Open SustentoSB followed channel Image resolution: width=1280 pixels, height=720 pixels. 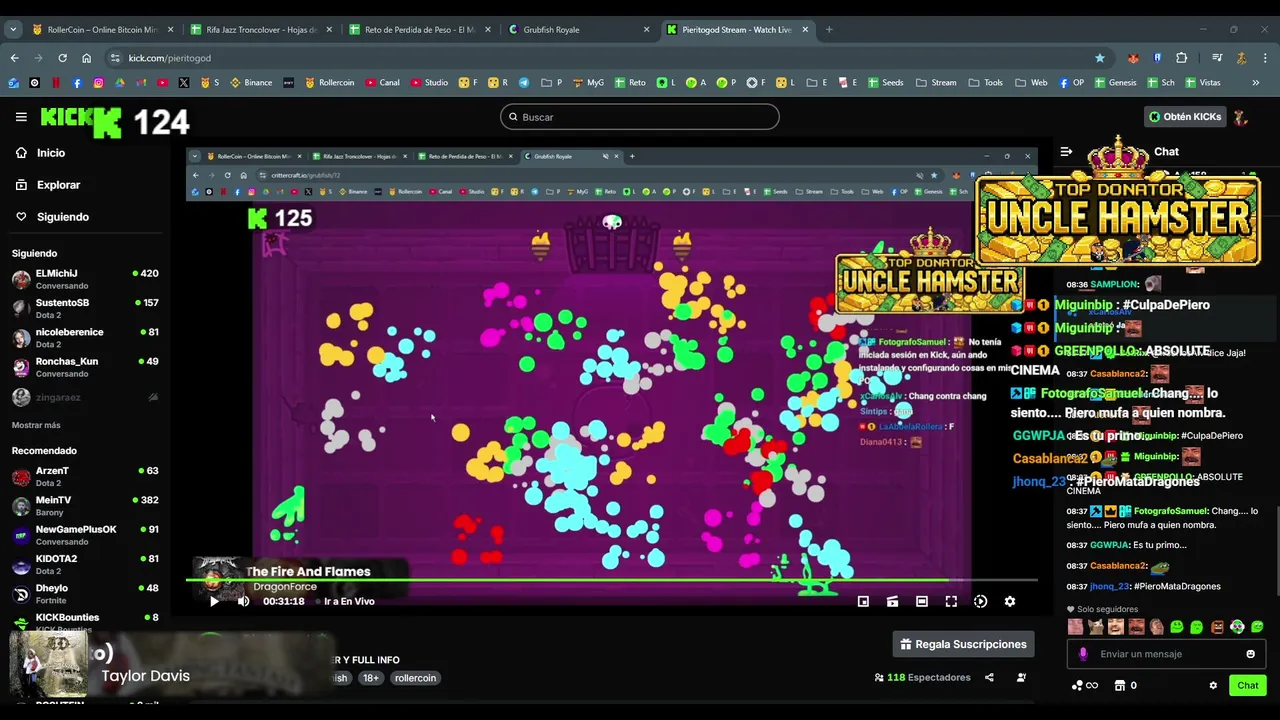click(85, 308)
